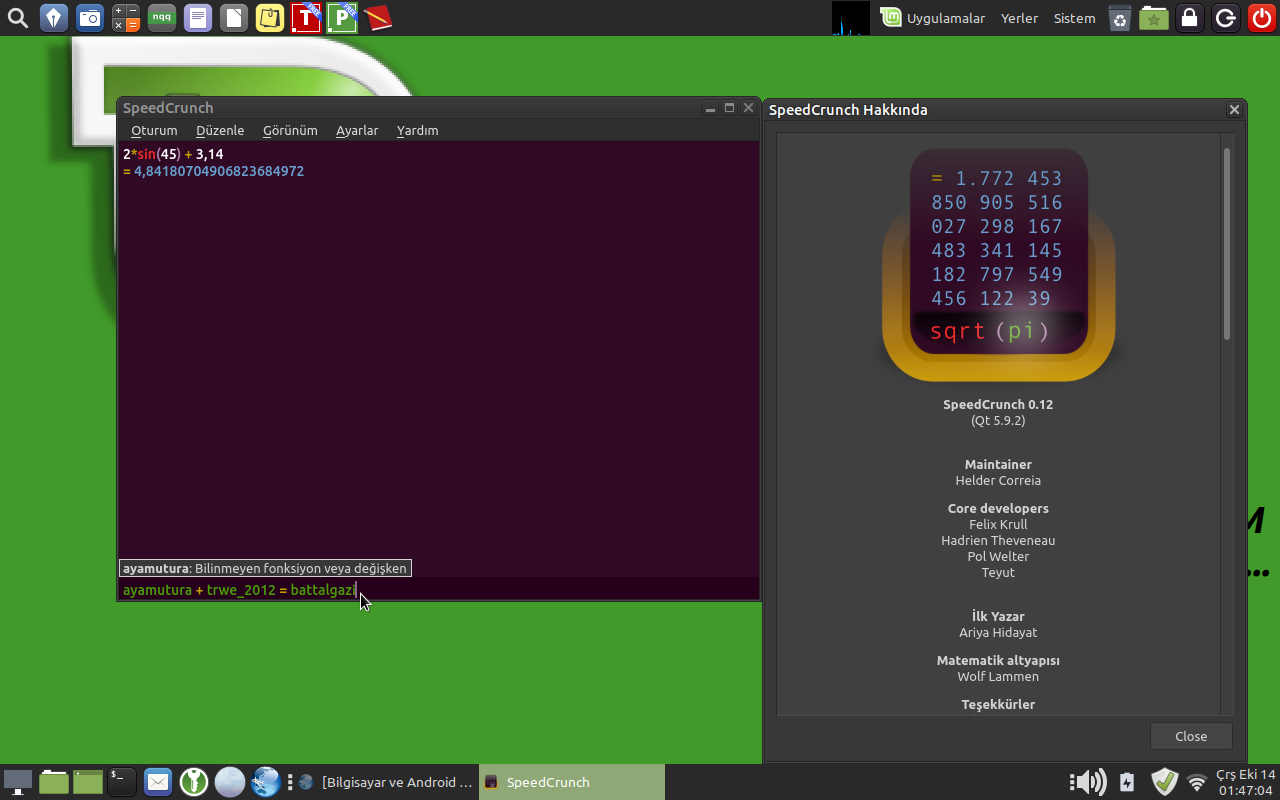Launch the calculator app in top panel
This screenshot has width=1280, height=800.
[126, 18]
